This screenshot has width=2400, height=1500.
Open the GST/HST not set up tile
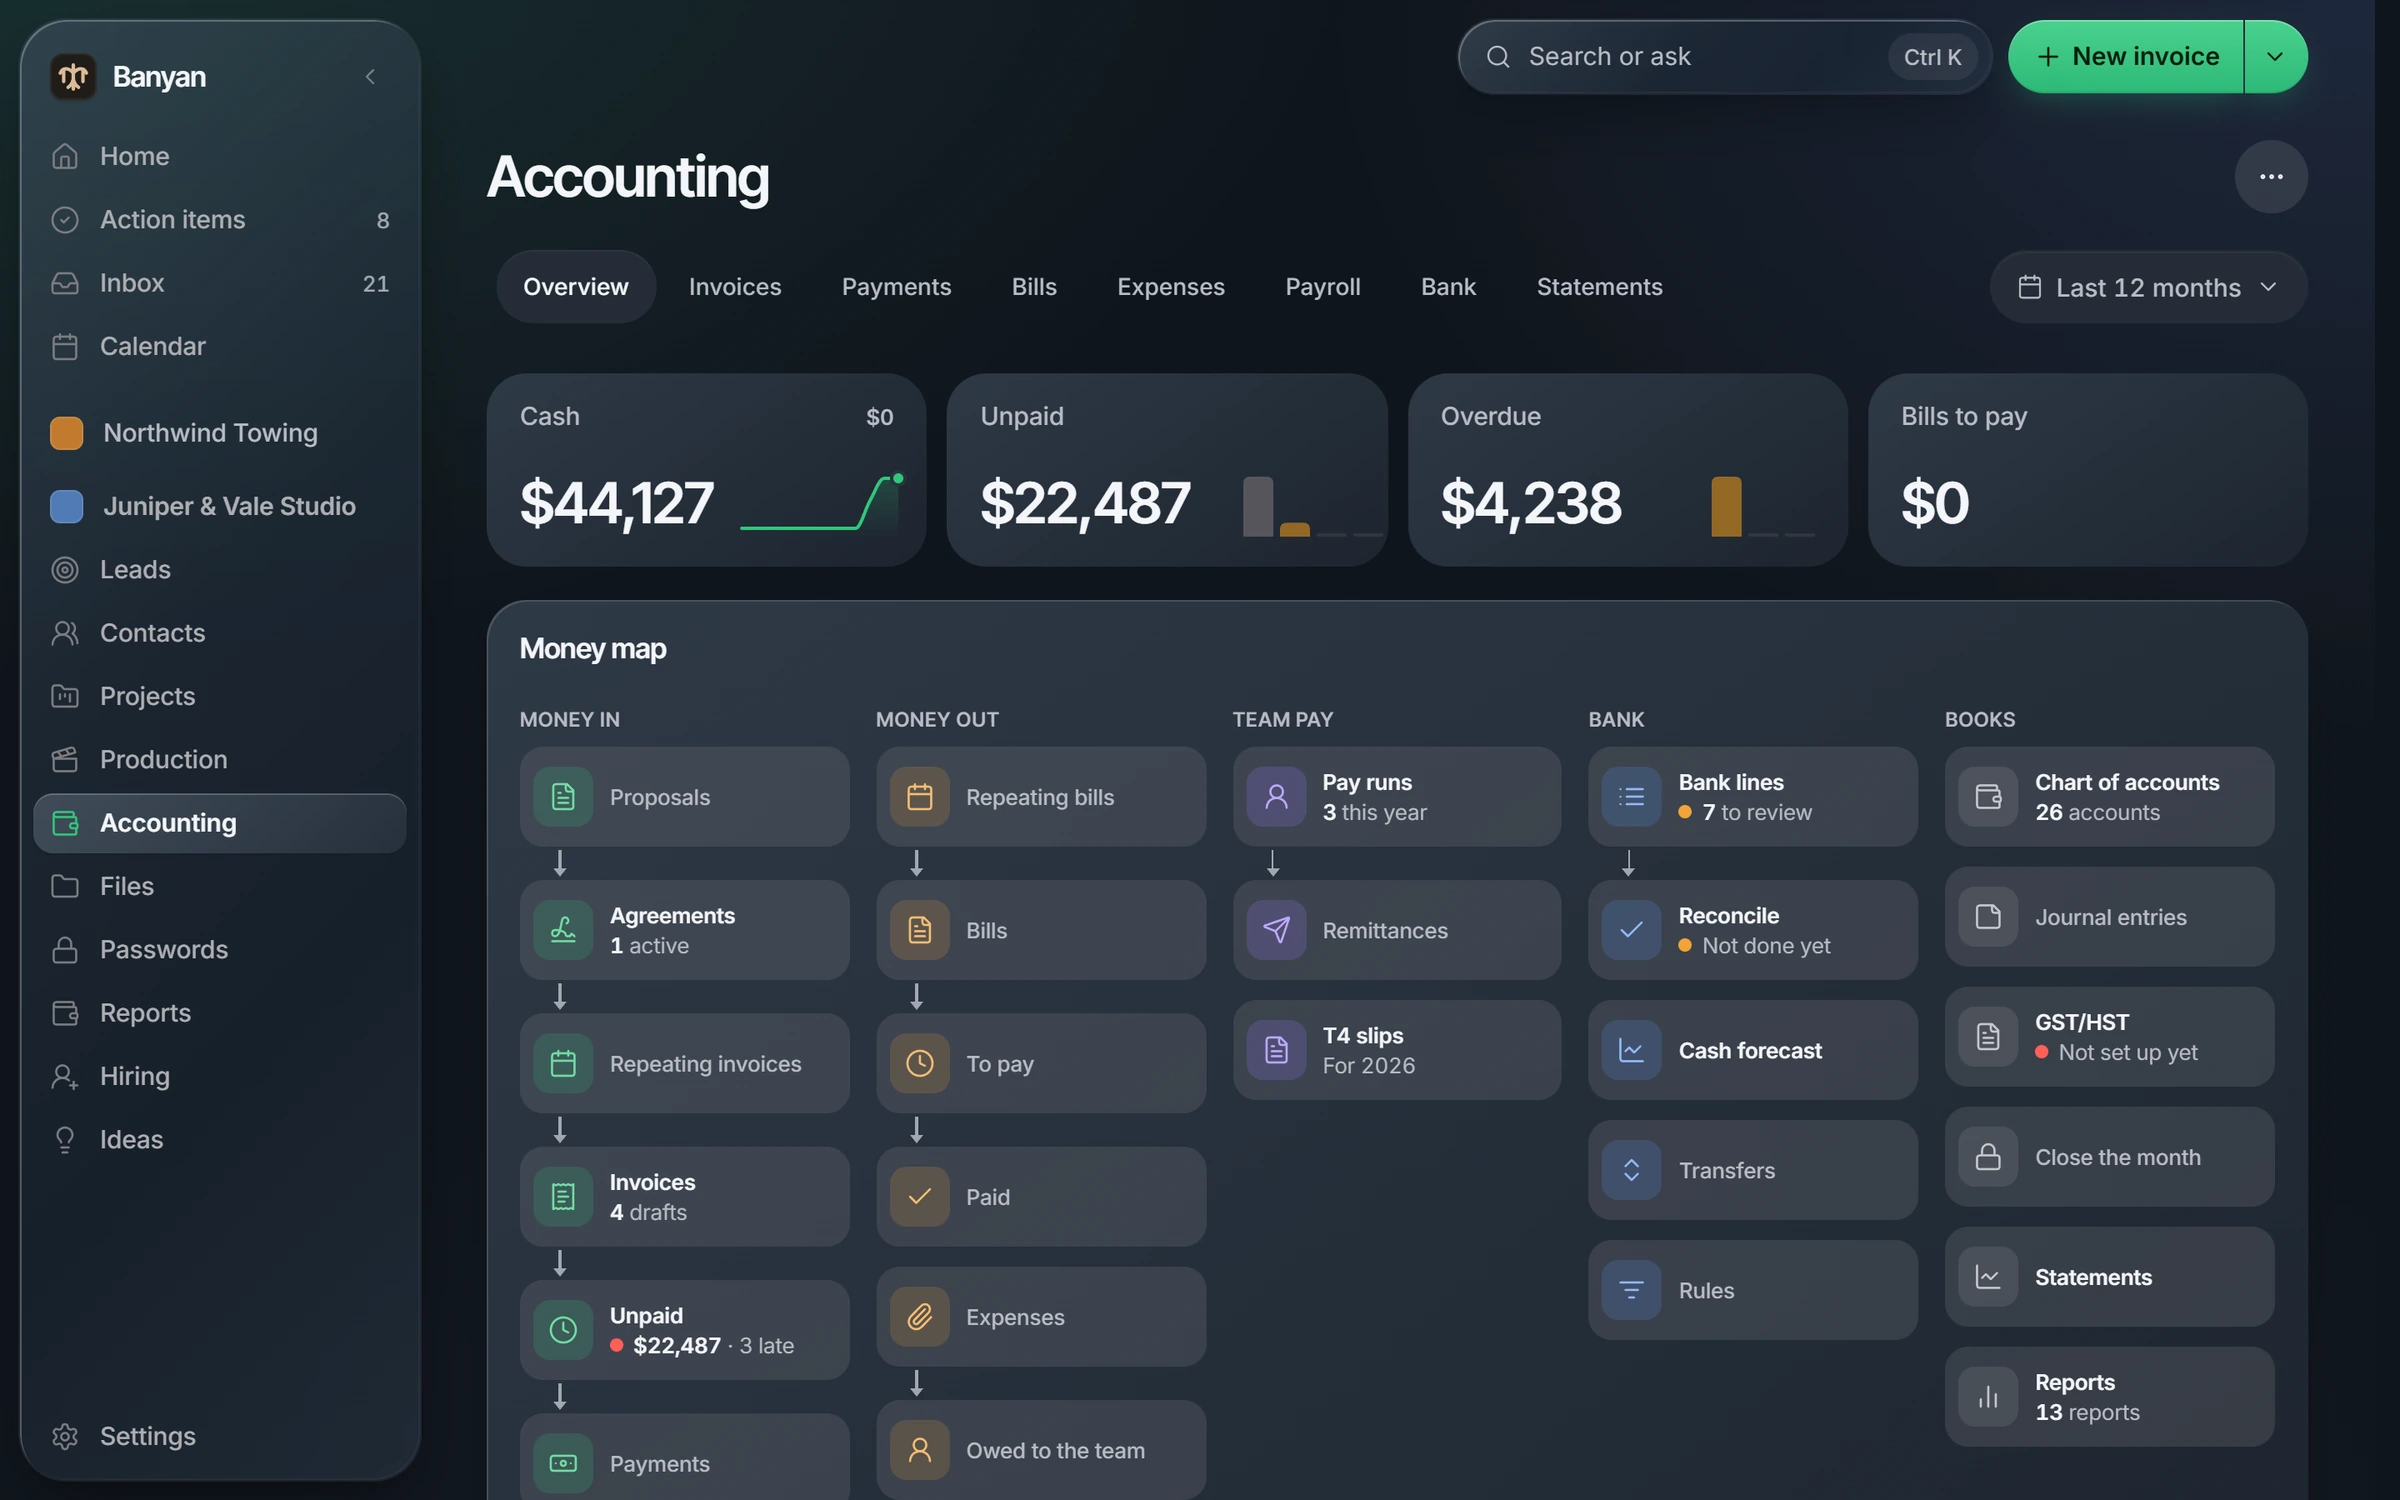click(x=2110, y=1037)
